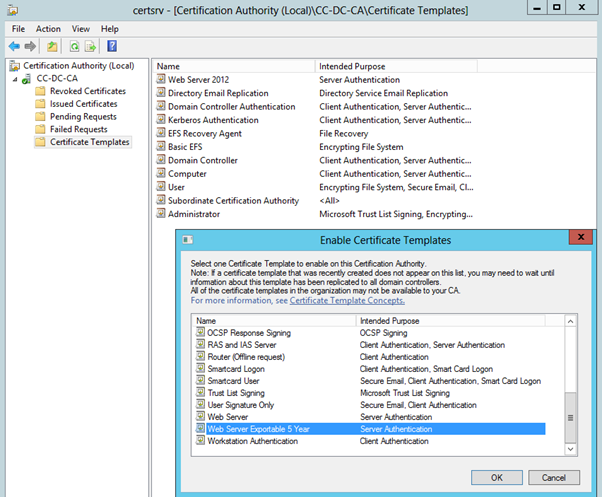Collapse the CC-DC-CA tree node

tap(16, 79)
